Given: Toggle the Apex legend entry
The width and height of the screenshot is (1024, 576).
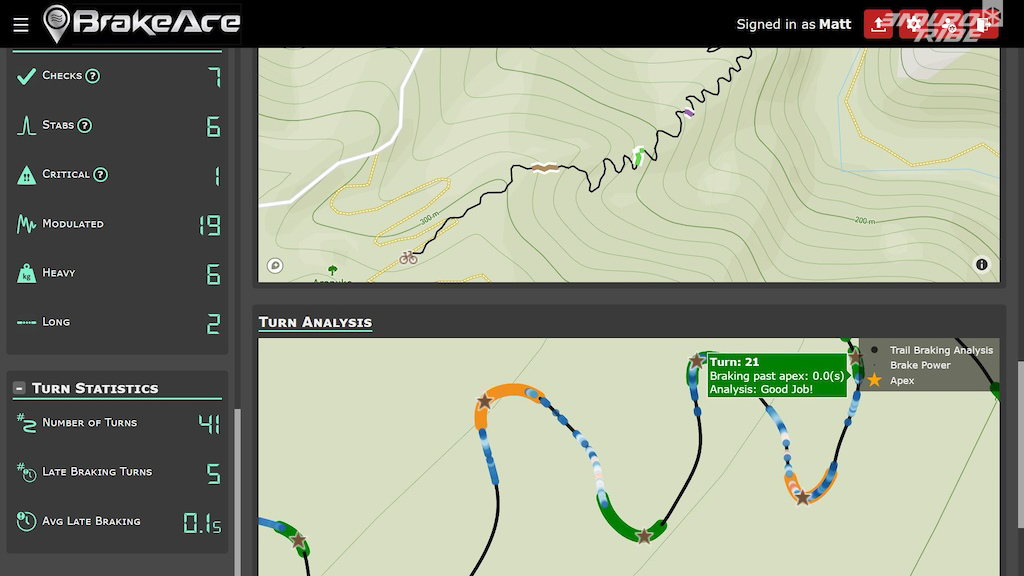Looking at the screenshot, I should 900,381.
